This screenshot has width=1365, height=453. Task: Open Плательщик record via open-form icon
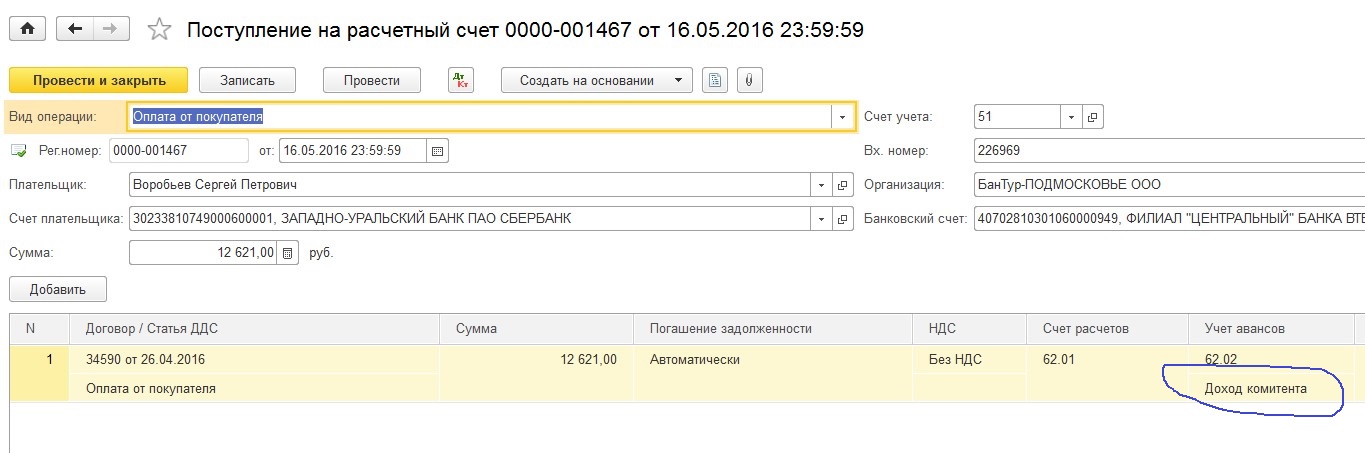843,185
